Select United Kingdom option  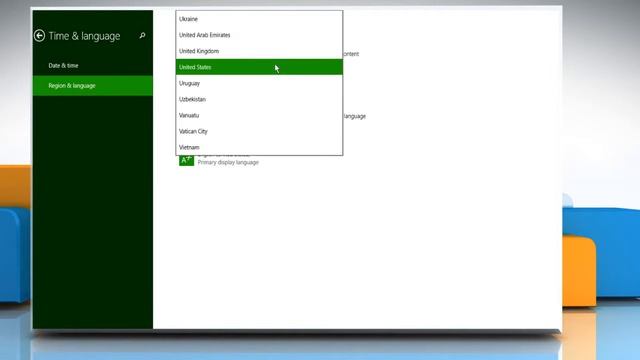point(259,51)
